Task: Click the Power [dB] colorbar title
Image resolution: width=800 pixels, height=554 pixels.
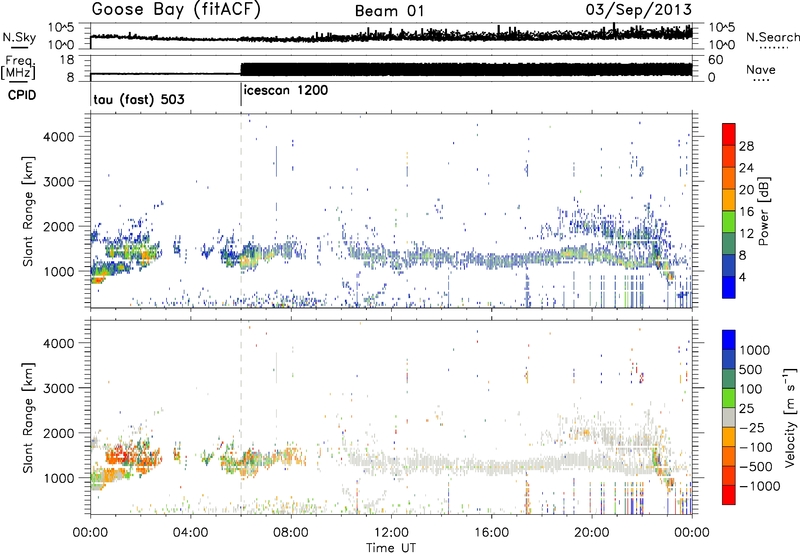Action: (763, 211)
